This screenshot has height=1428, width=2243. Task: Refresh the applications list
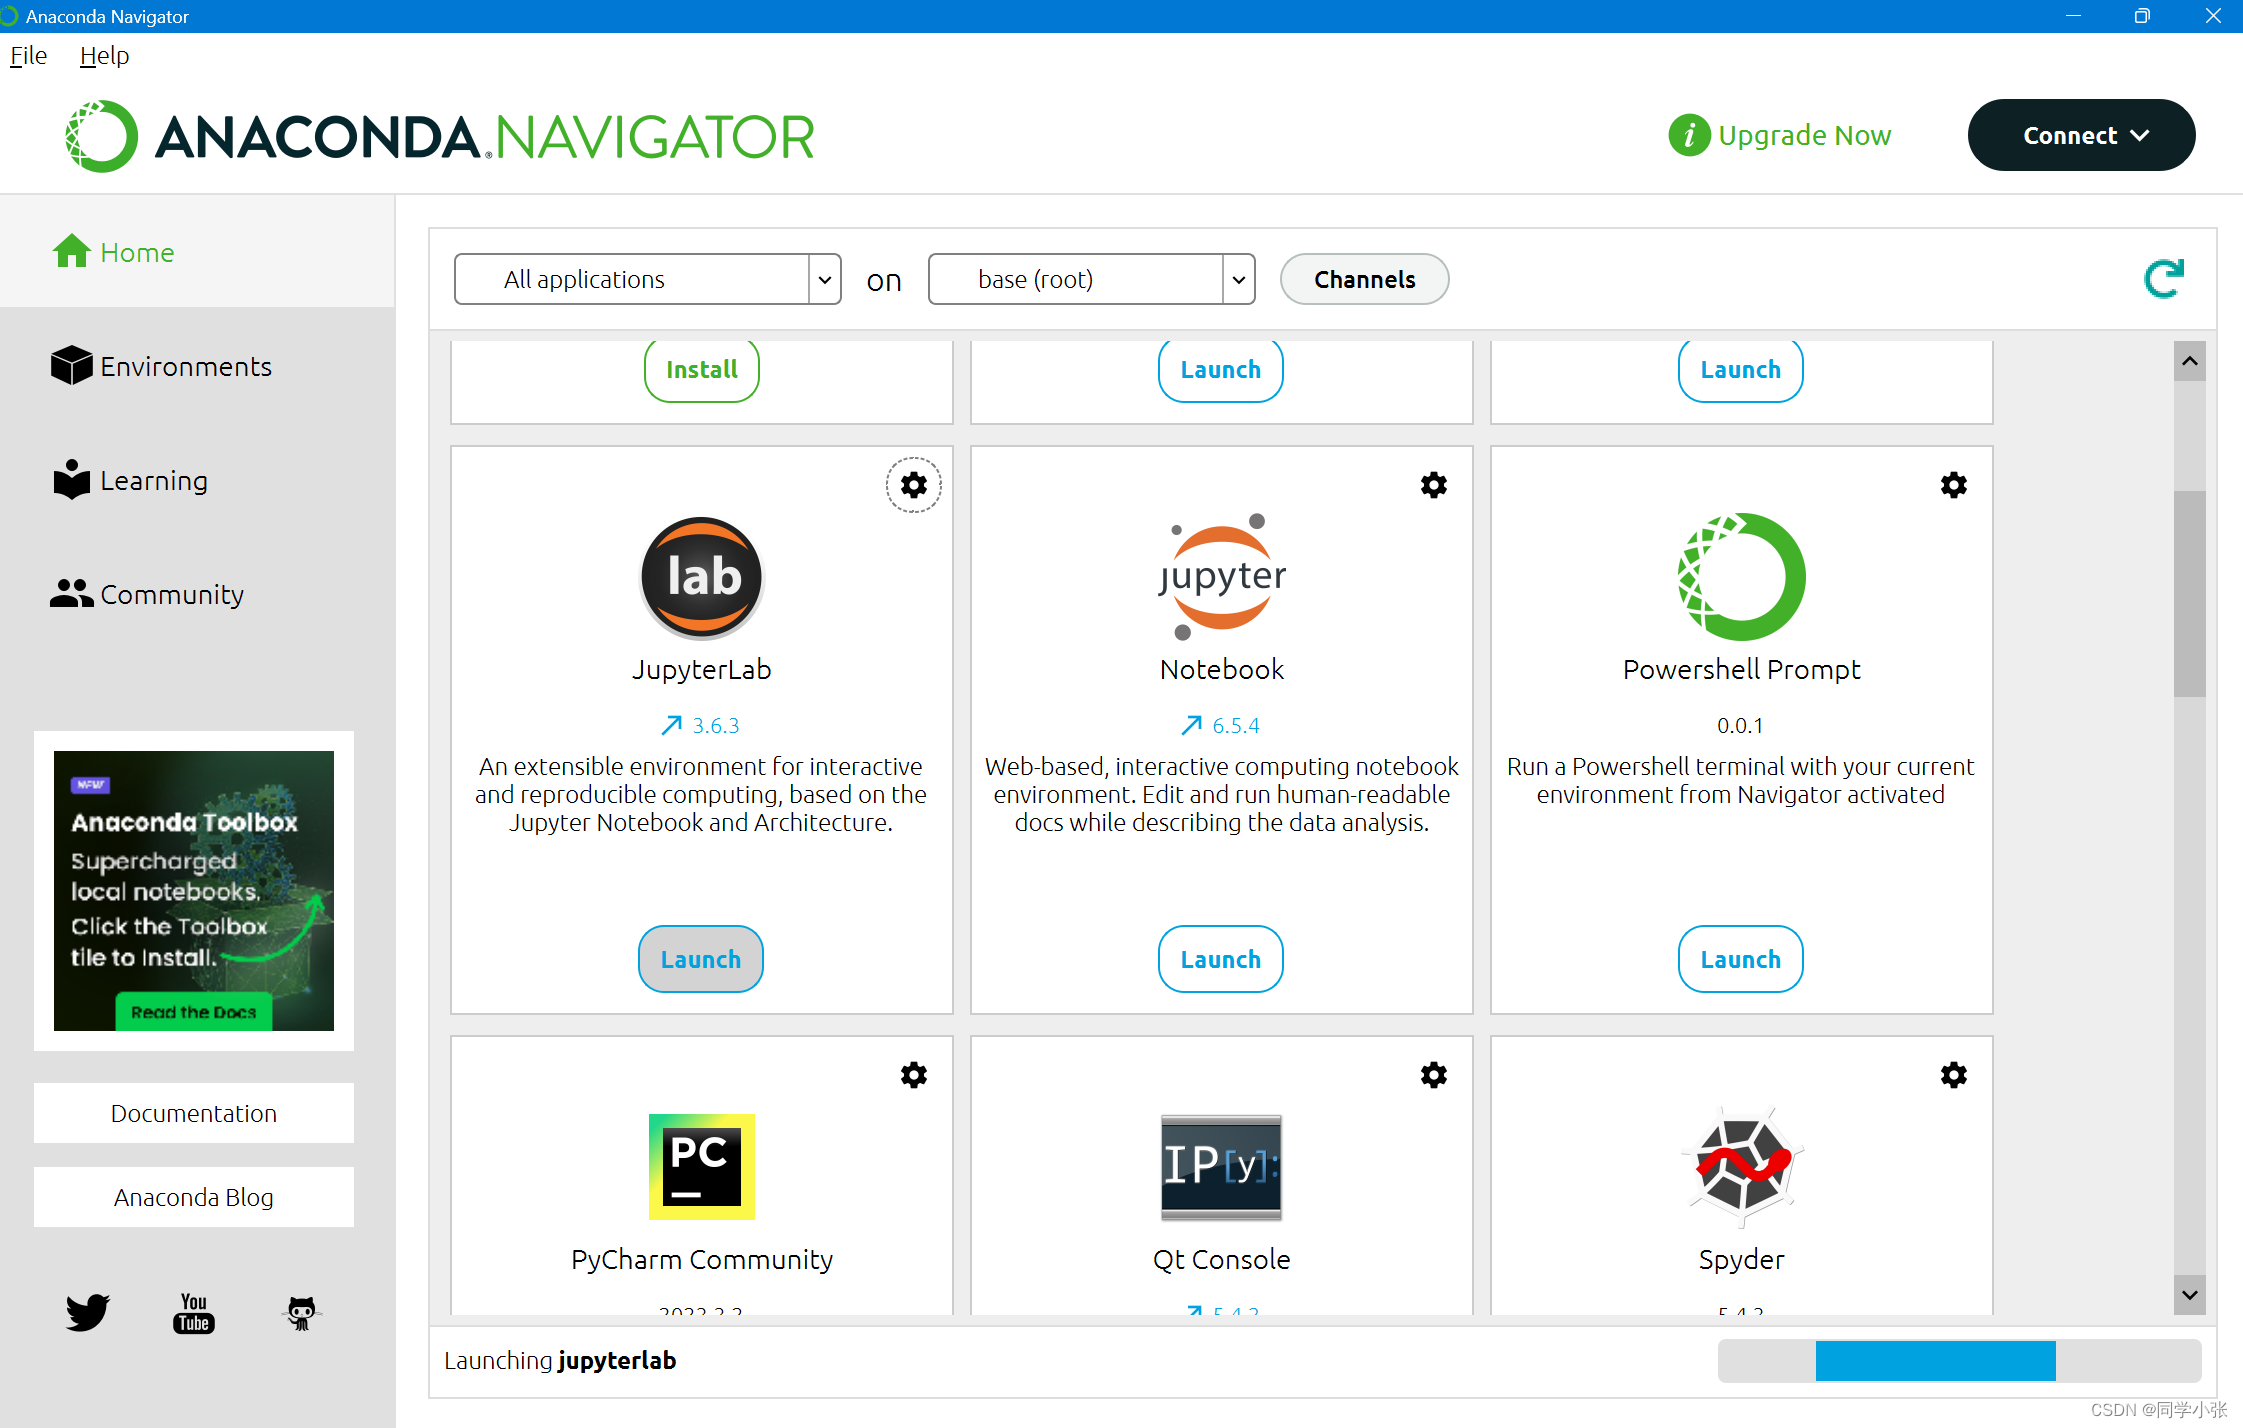click(x=2164, y=279)
